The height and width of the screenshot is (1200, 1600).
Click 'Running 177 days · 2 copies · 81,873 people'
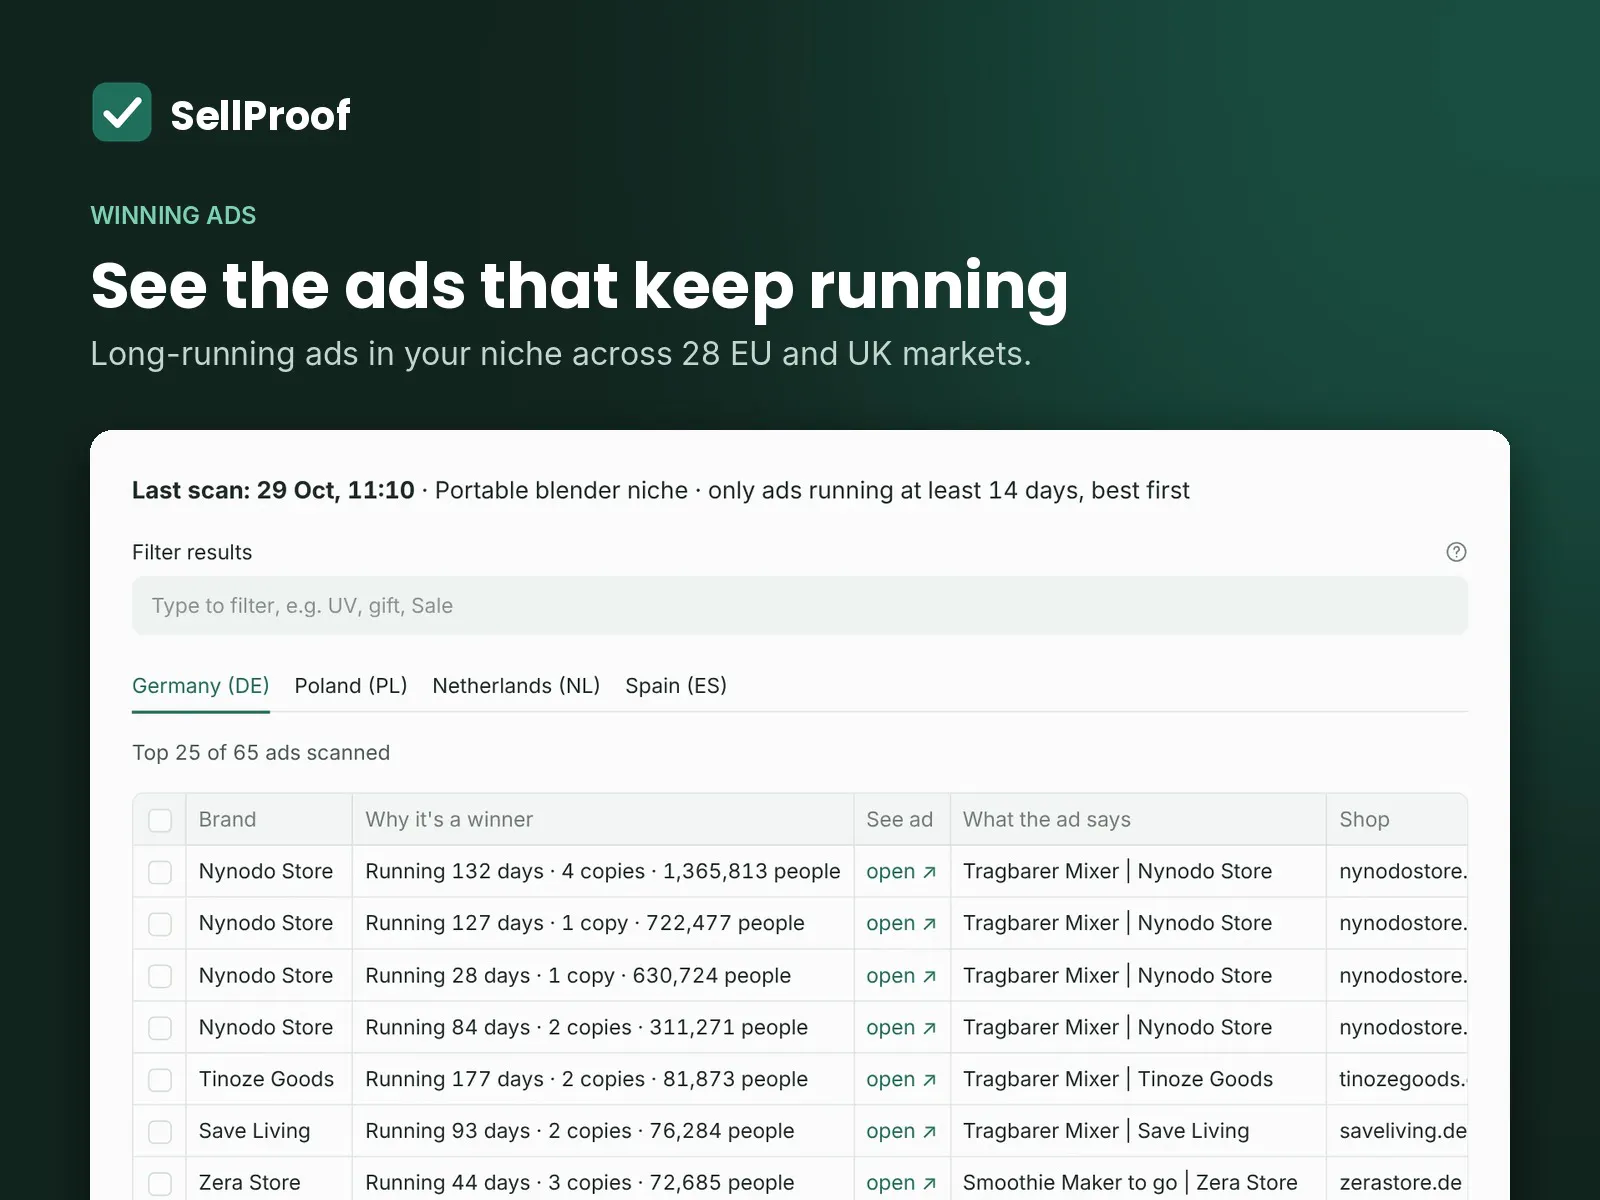tap(586, 1079)
